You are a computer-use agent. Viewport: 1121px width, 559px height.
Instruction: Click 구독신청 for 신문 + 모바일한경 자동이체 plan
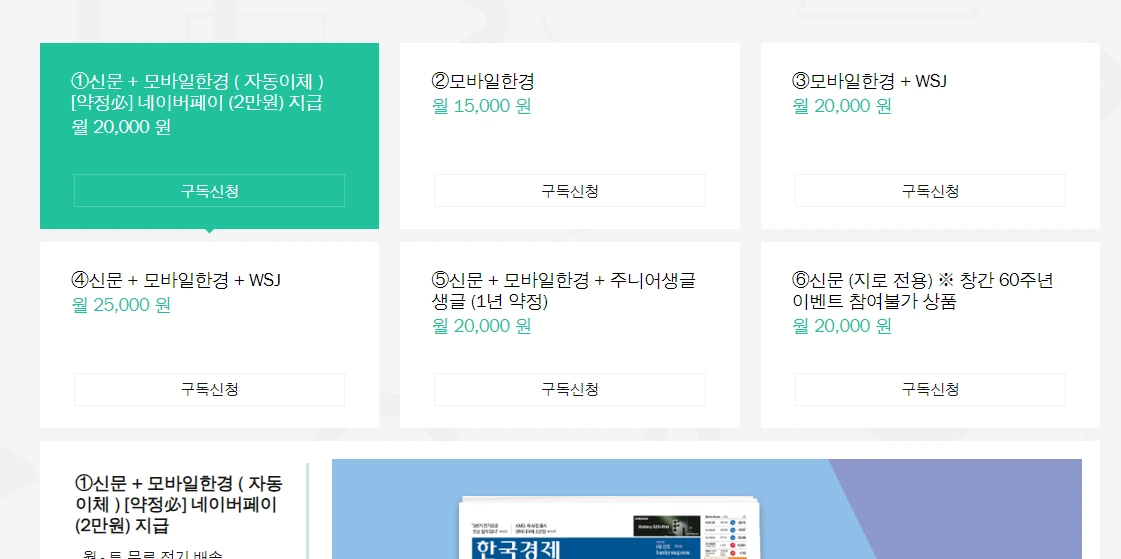coord(209,191)
